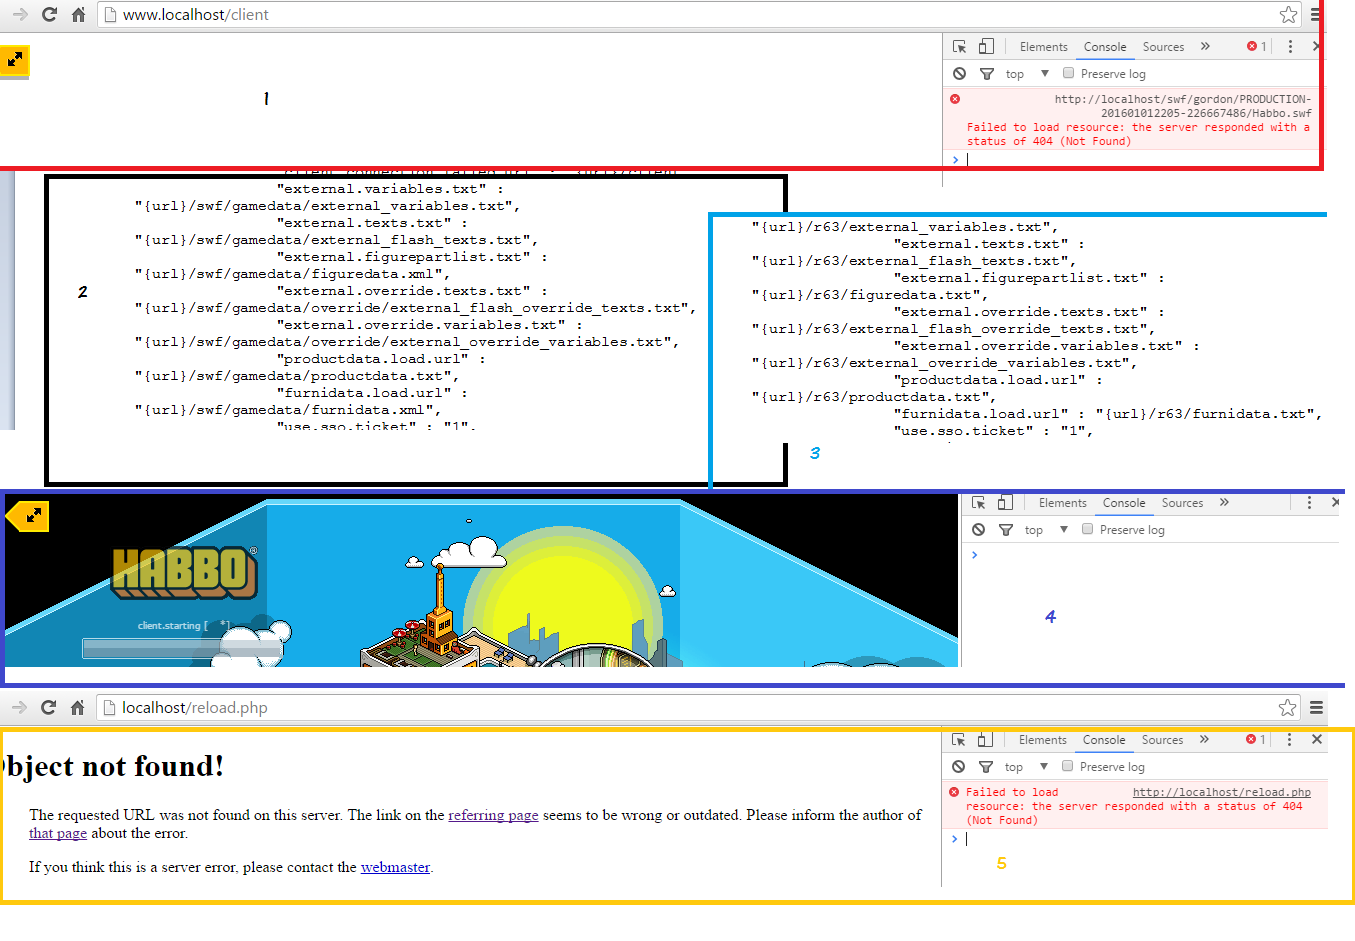
Task: Show more DevTools tabs (») beside the Habbo scene
Action: click(x=1224, y=502)
